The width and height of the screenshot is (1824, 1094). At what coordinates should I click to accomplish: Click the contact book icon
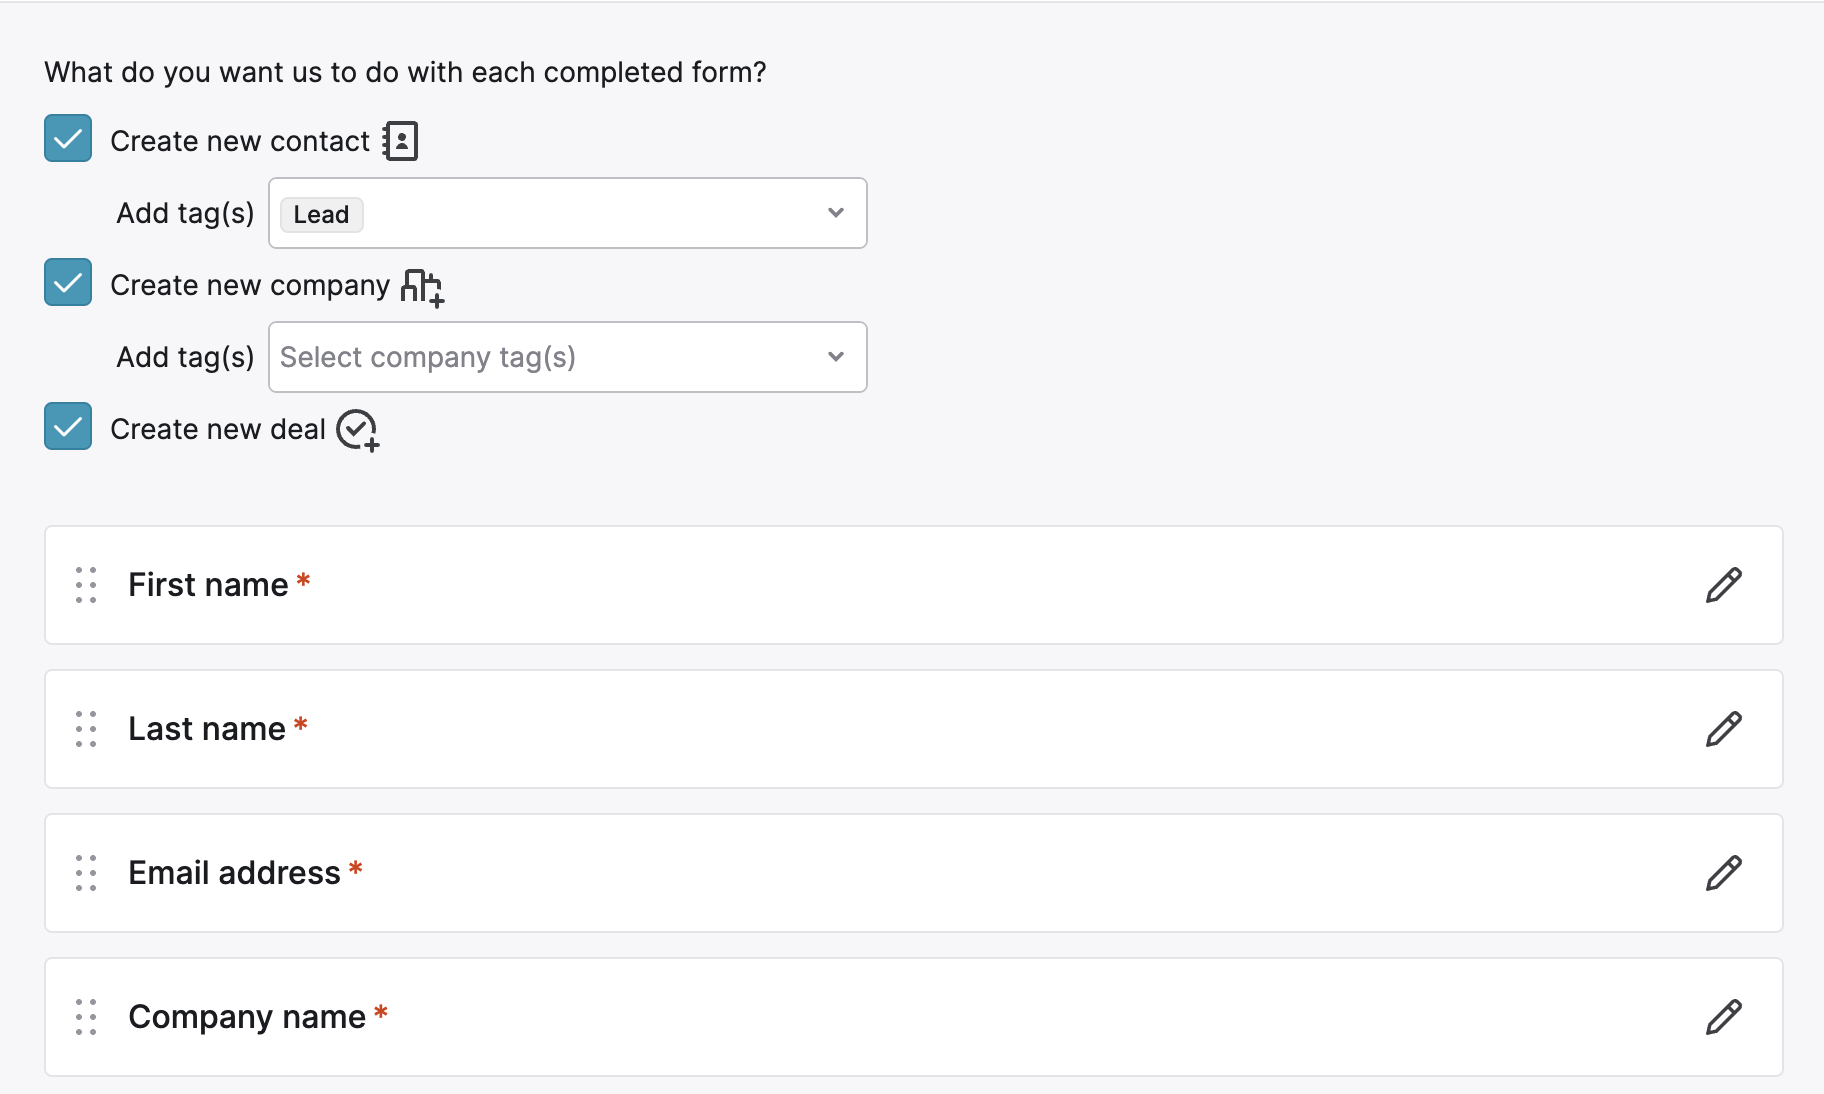(400, 141)
